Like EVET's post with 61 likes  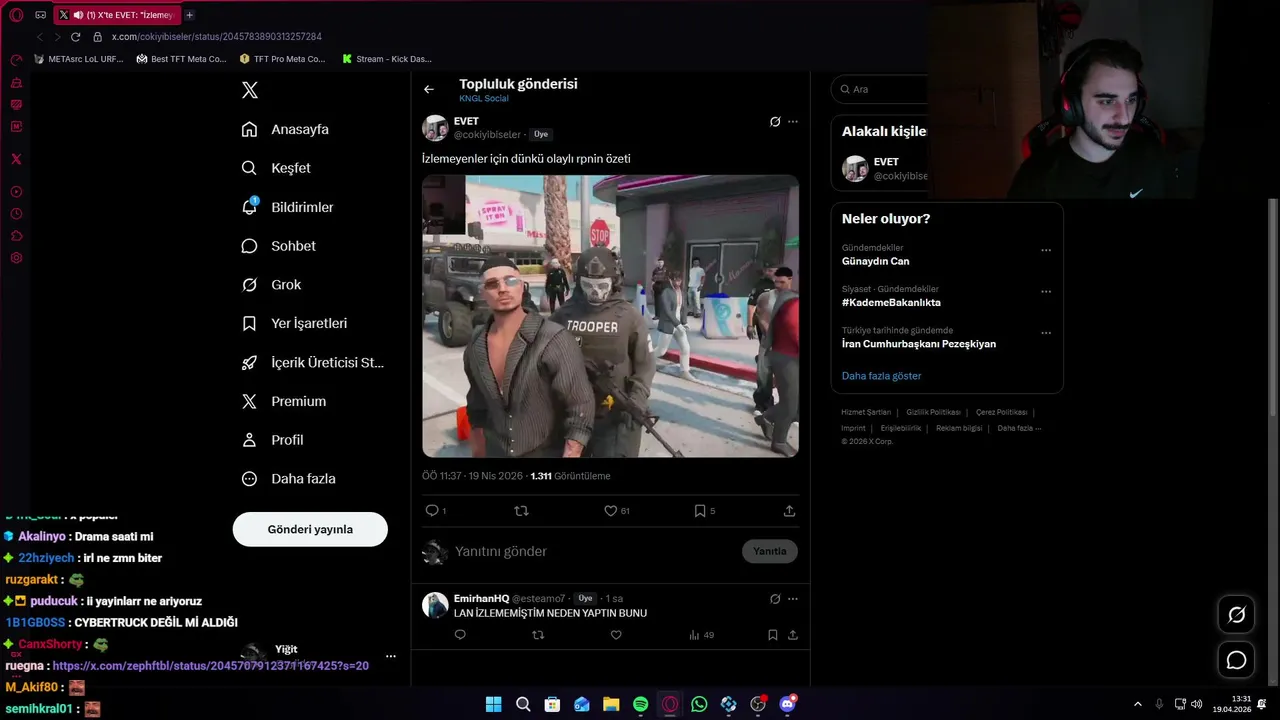click(x=610, y=510)
